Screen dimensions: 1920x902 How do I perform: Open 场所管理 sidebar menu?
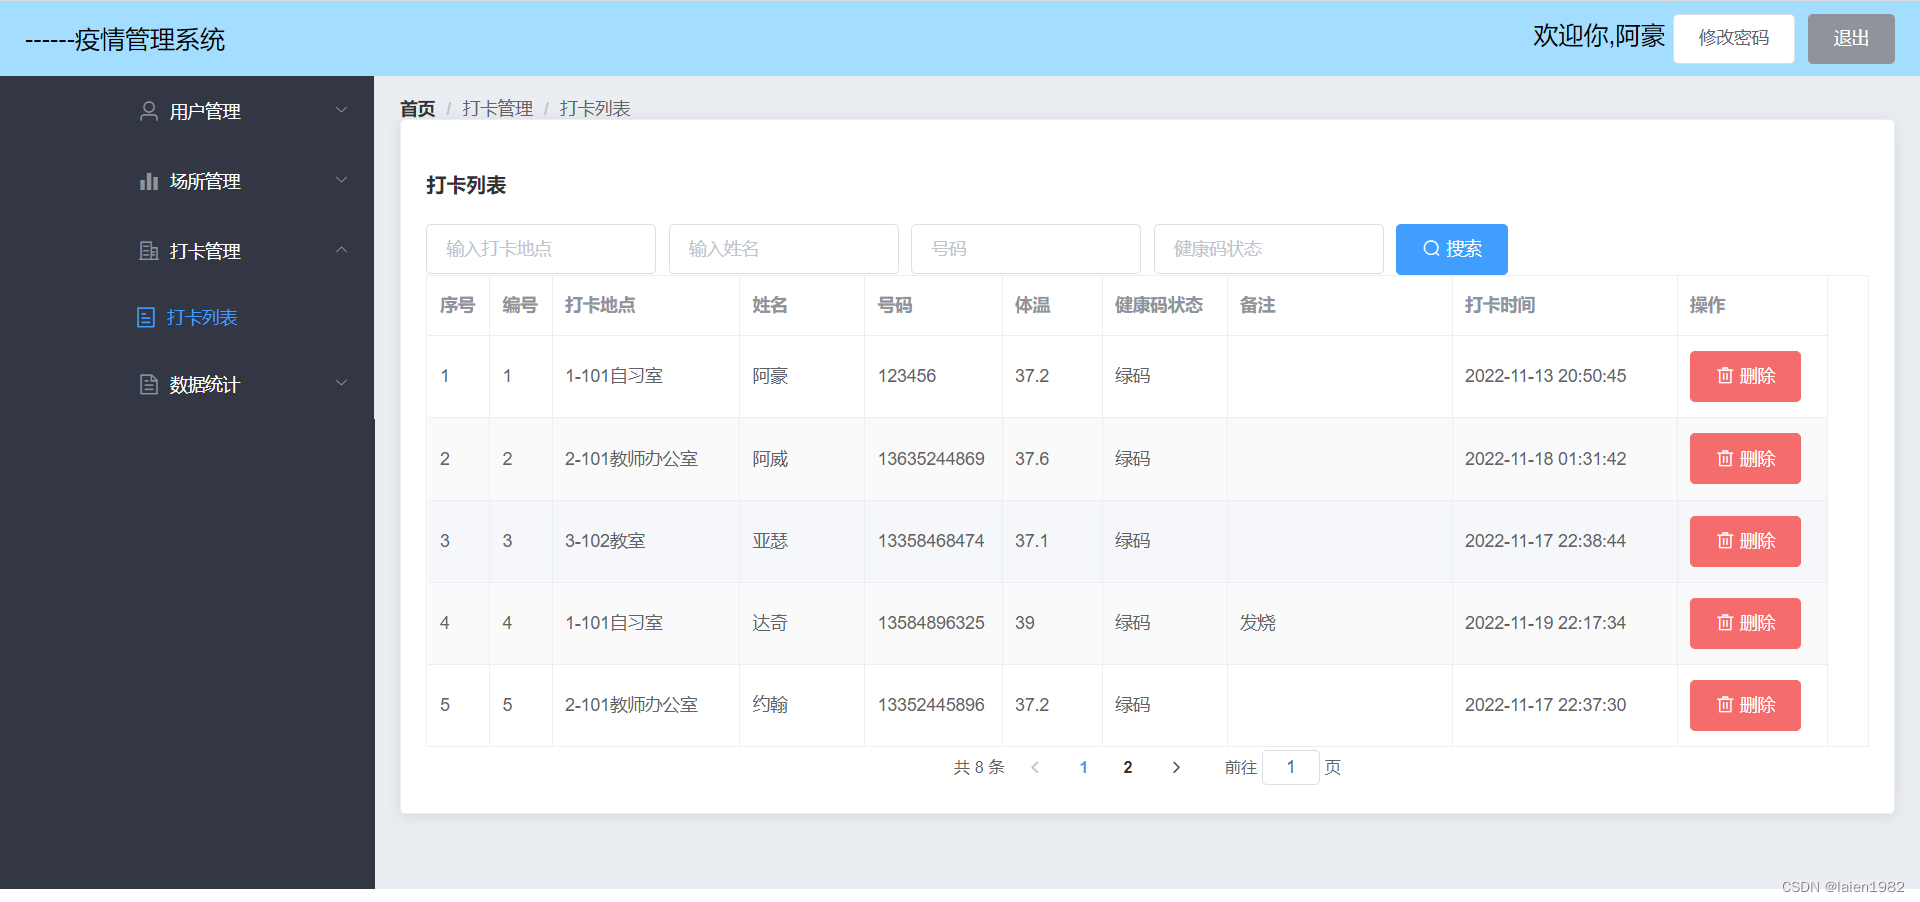click(187, 181)
